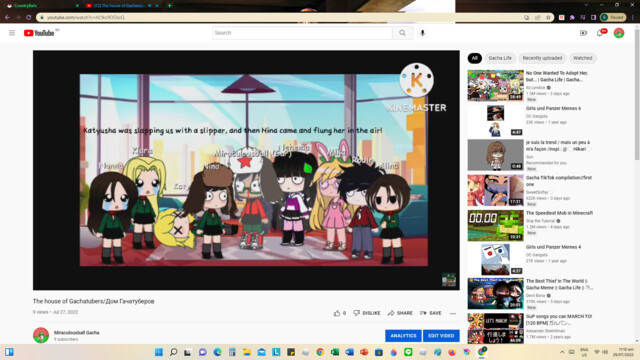Open Windows Start menu on taskbar
This screenshot has width=640, height=360.
click(159, 352)
